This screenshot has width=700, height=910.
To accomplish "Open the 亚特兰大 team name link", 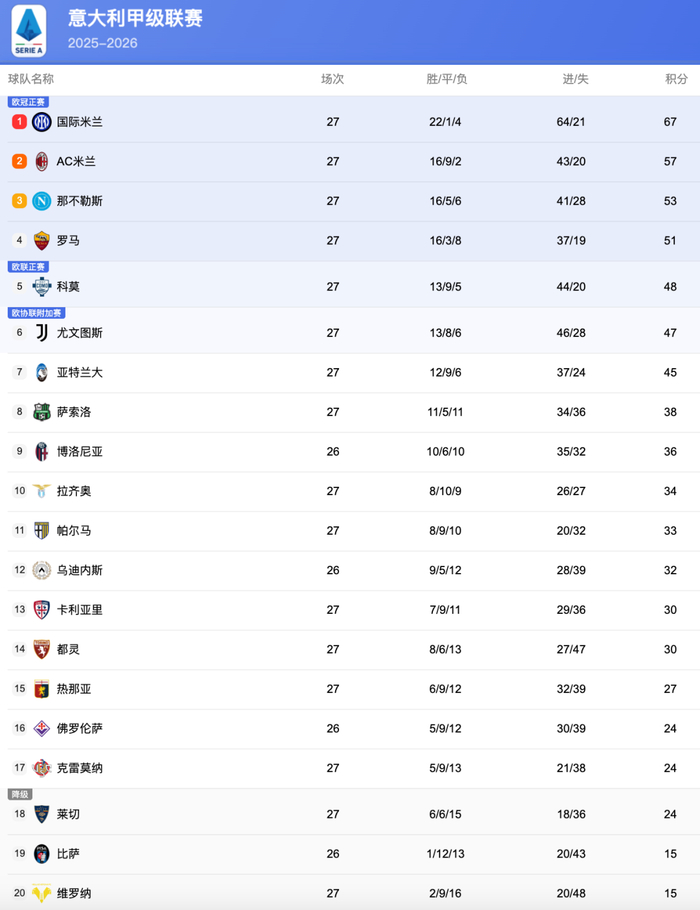I will click(x=79, y=373).
